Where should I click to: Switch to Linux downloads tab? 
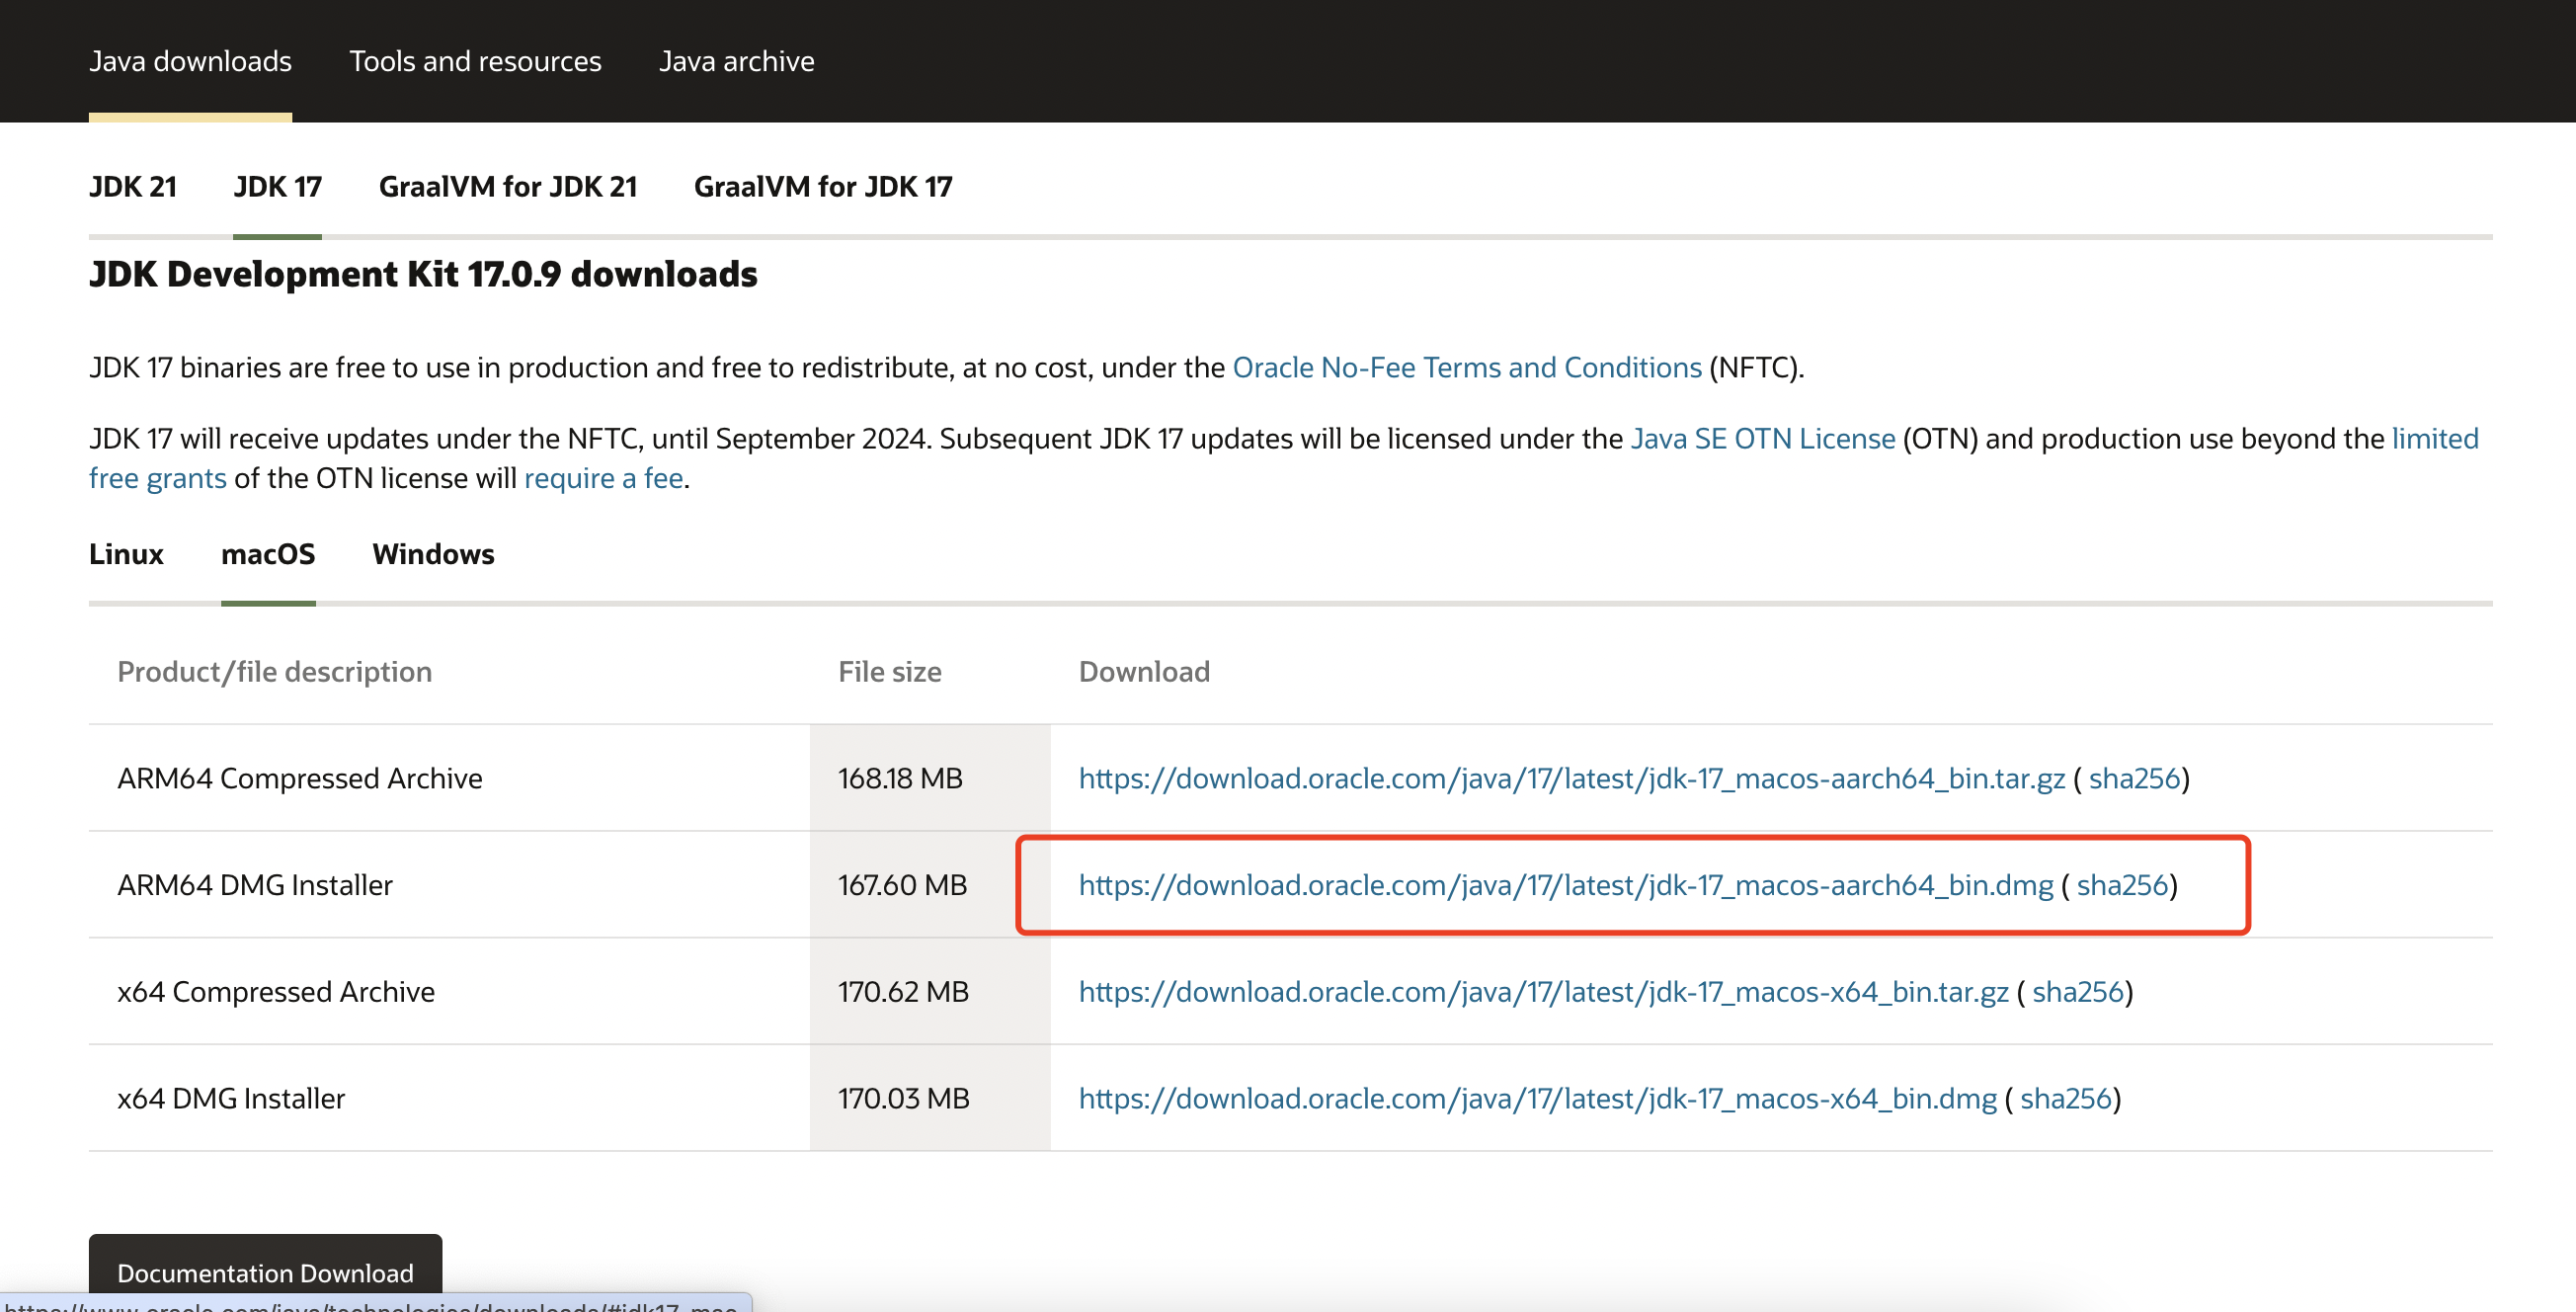(x=125, y=554)
